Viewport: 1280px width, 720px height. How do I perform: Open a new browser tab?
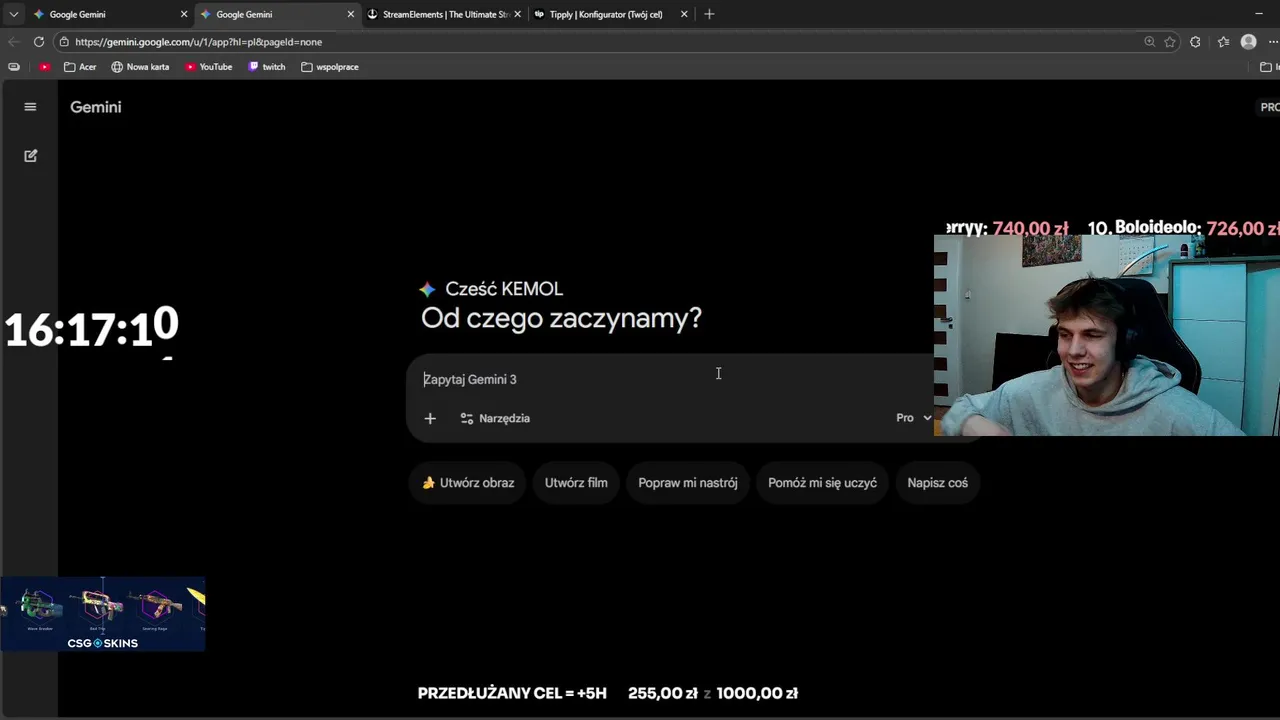[x=709, y=14]
